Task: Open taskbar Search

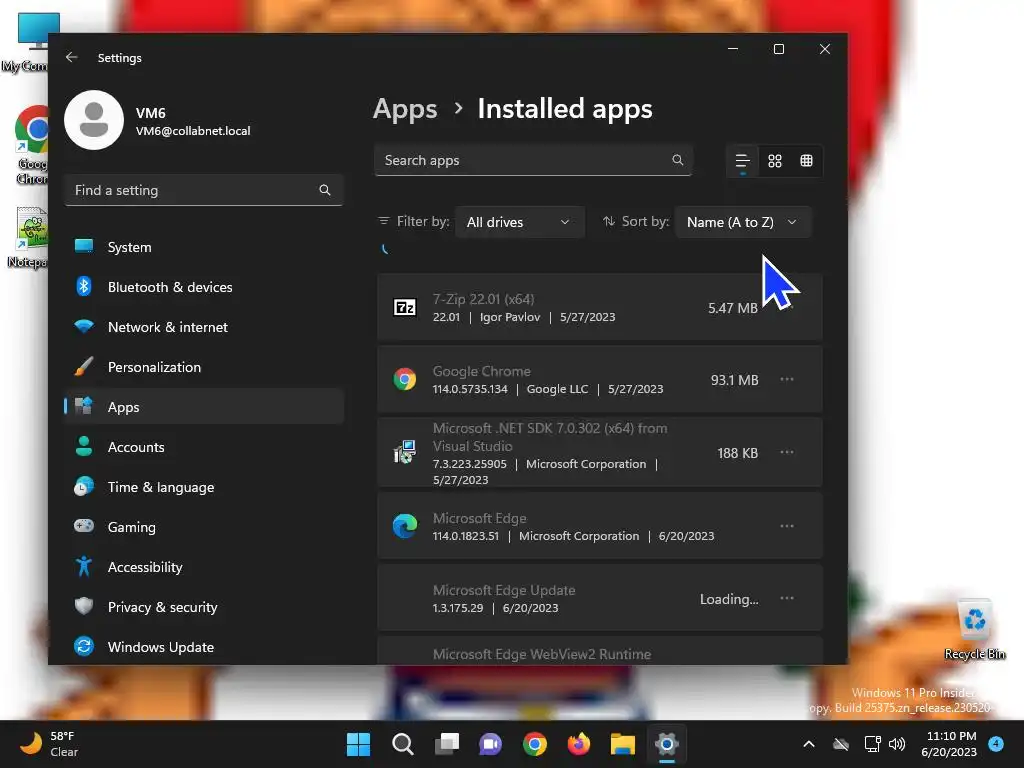Action: point(402,744)
